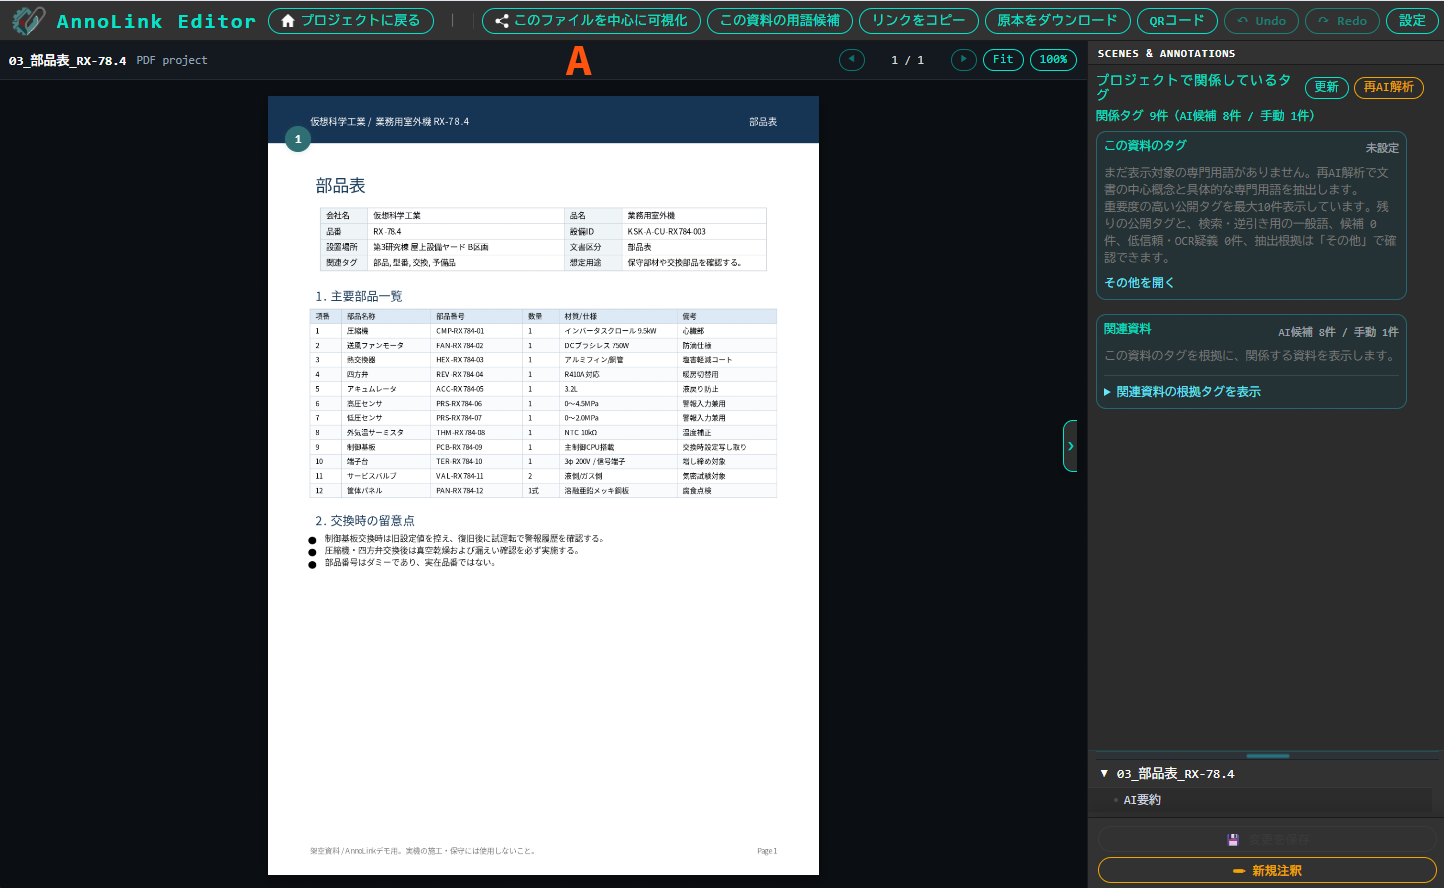Viewport: 1444px width, 888px height.
Task: Open このファイルを中心に可視化 graph view
Action: 591,20
